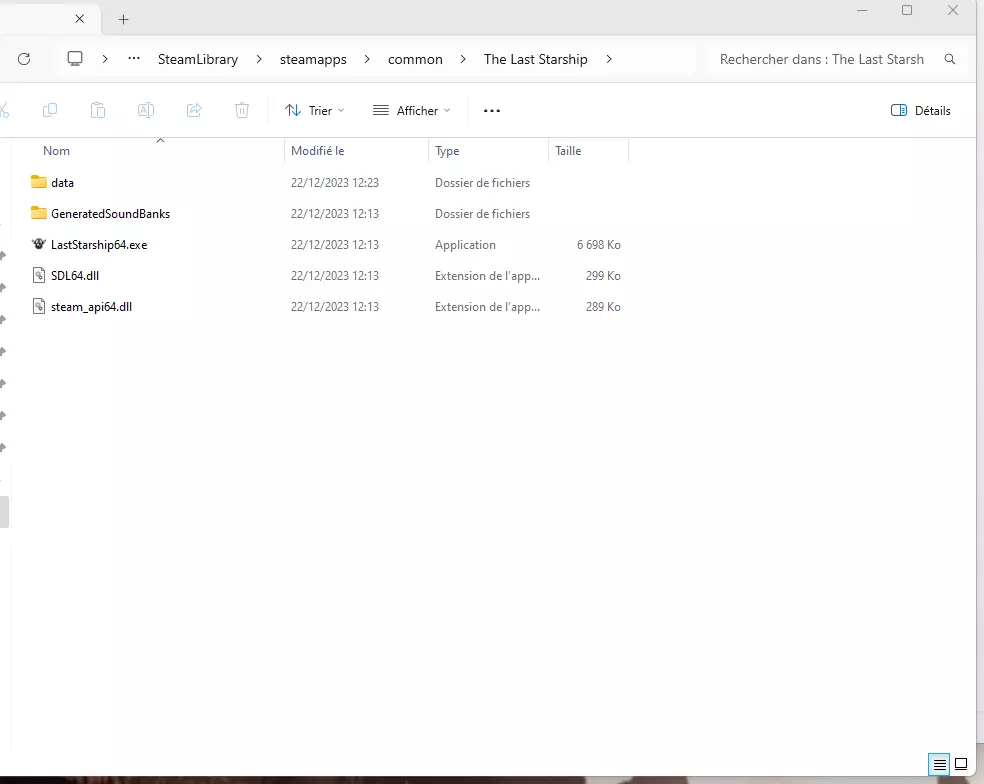984x784 pixels.
Task: Click the 289 Ko size value
Action: point(603,307)
